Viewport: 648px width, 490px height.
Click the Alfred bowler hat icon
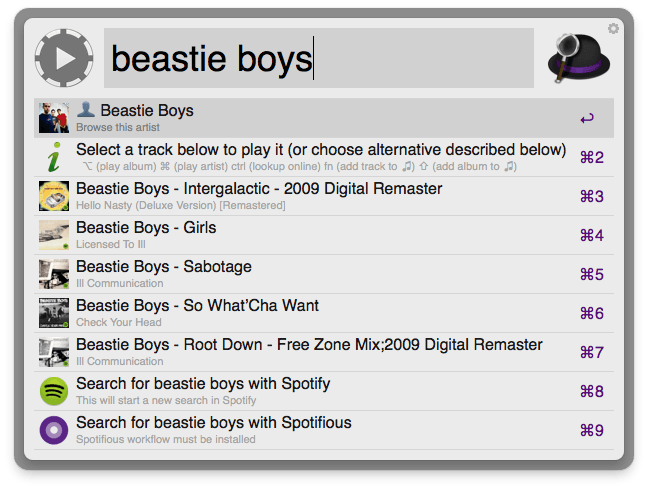580,60
